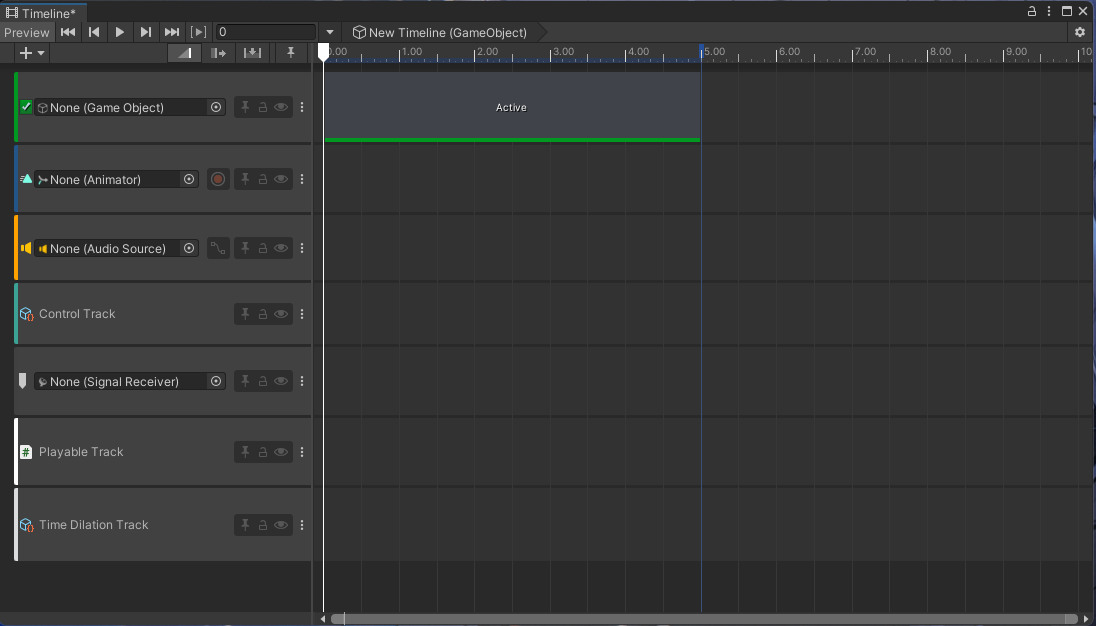Switch to the Timeline tab

coord(42,10)
